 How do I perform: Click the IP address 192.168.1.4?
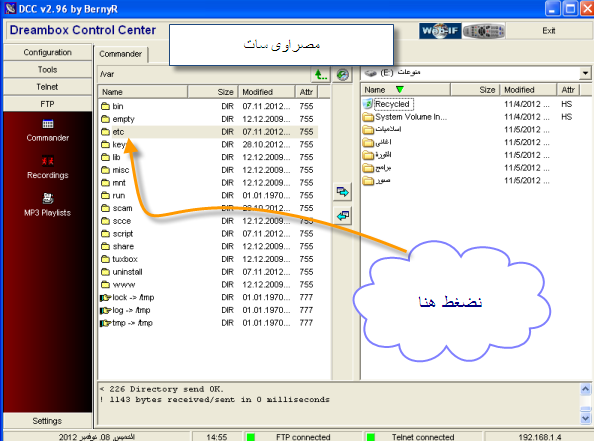[539, 437]
